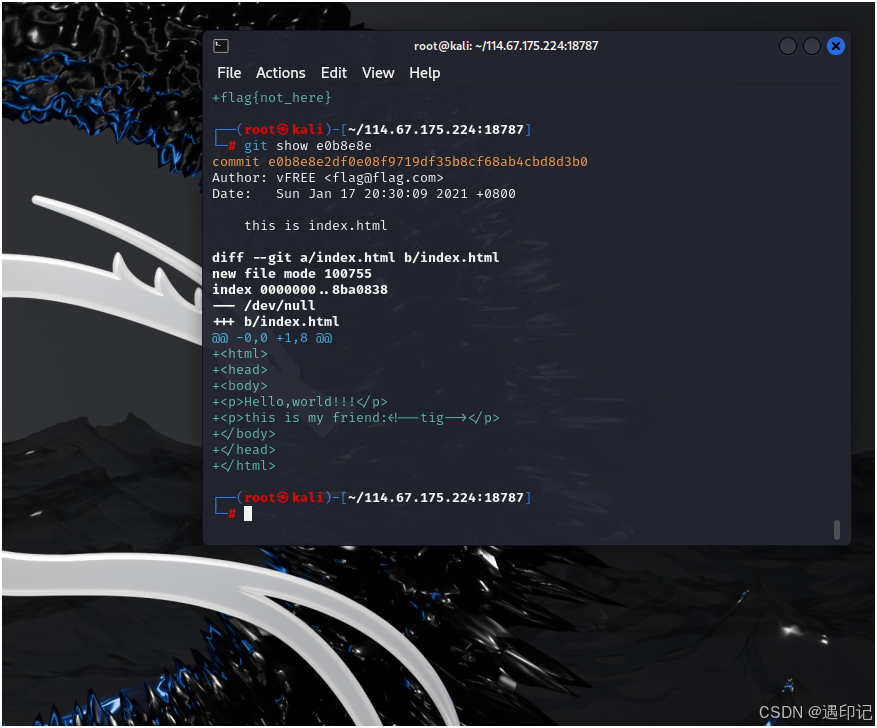
Task: Click the terminal icon in the title bar
Action: [x=221, y=46]
